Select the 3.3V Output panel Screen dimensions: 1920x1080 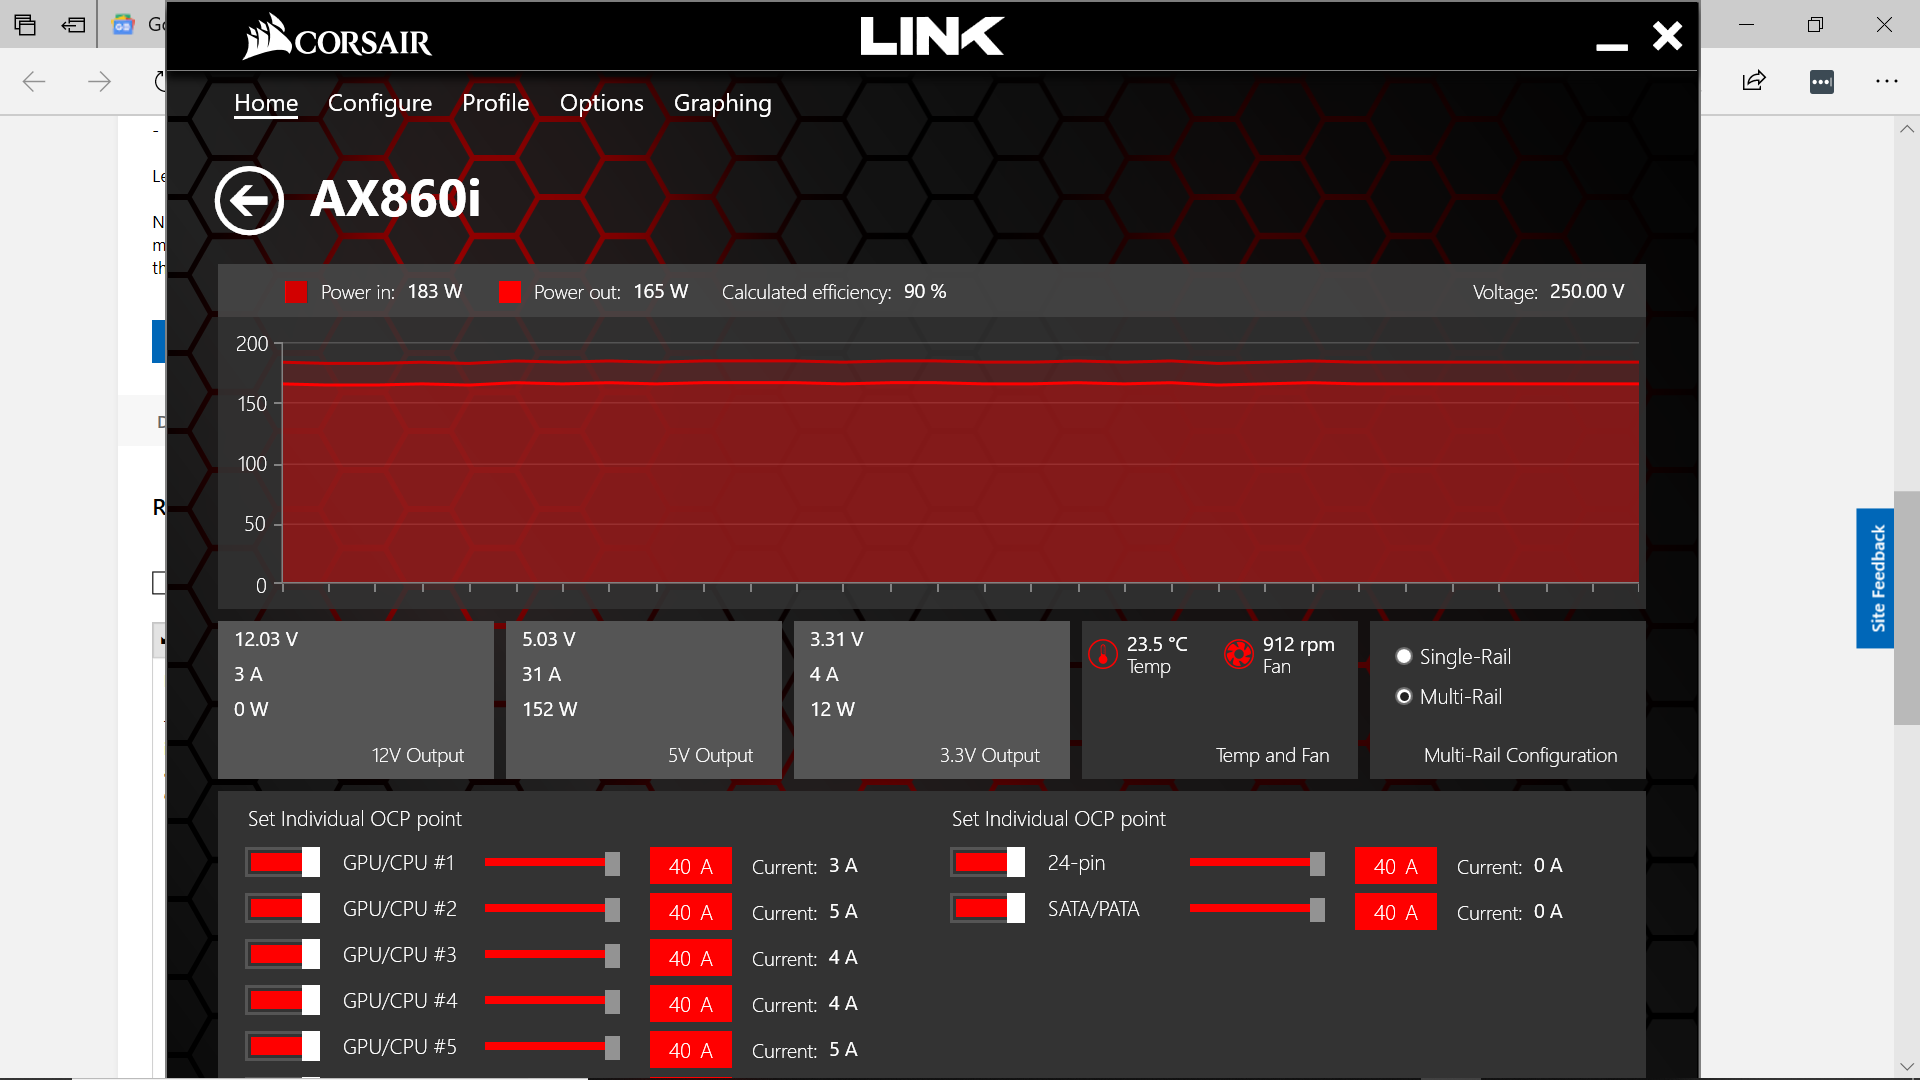coord(932,700)
